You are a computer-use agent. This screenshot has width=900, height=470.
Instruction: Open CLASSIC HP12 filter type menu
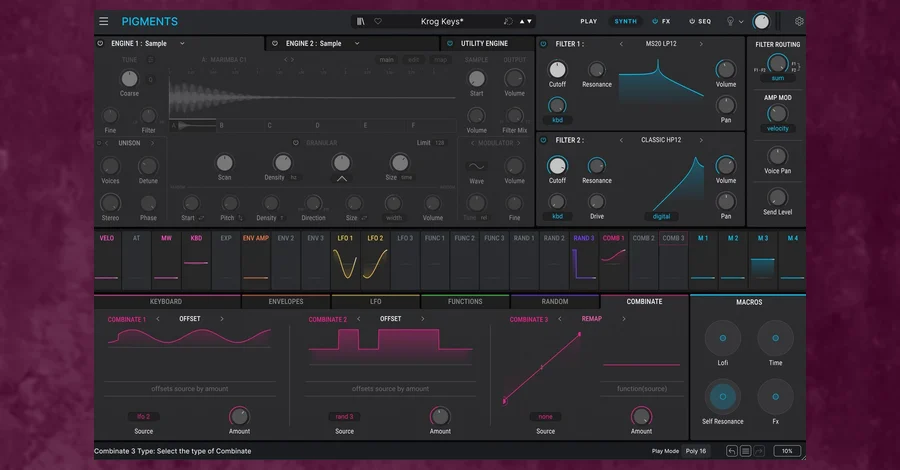tap(661, 140)
